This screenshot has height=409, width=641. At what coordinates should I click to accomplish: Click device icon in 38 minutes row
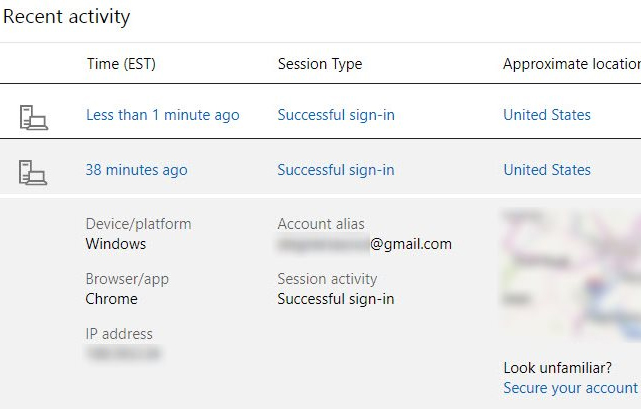coord(33,172)
